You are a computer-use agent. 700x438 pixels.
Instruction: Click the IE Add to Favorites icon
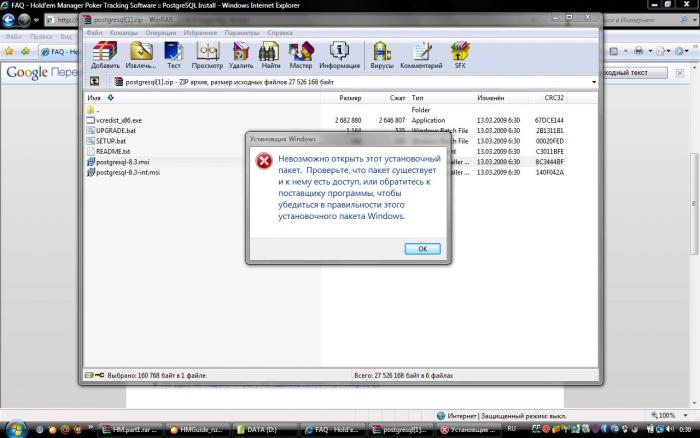25,51
